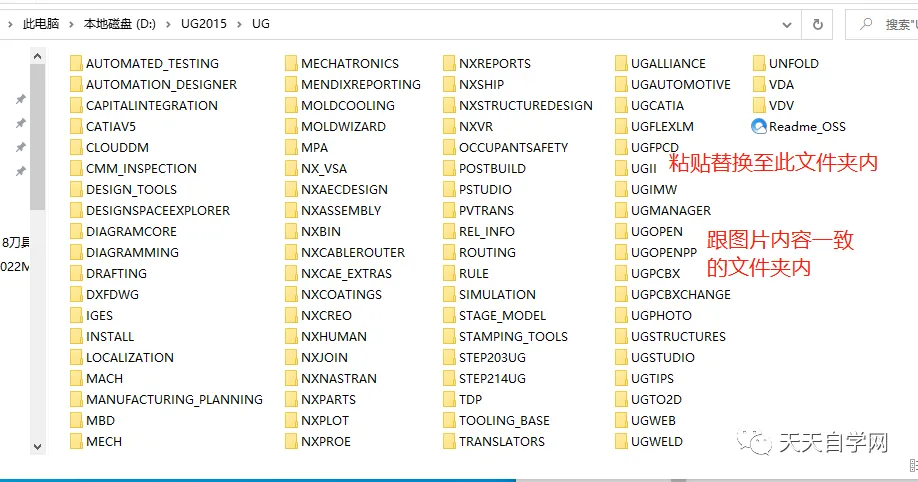
Task: Select the DESIGNSPACEEXPLORER folder name
Action: click(158, 210)
